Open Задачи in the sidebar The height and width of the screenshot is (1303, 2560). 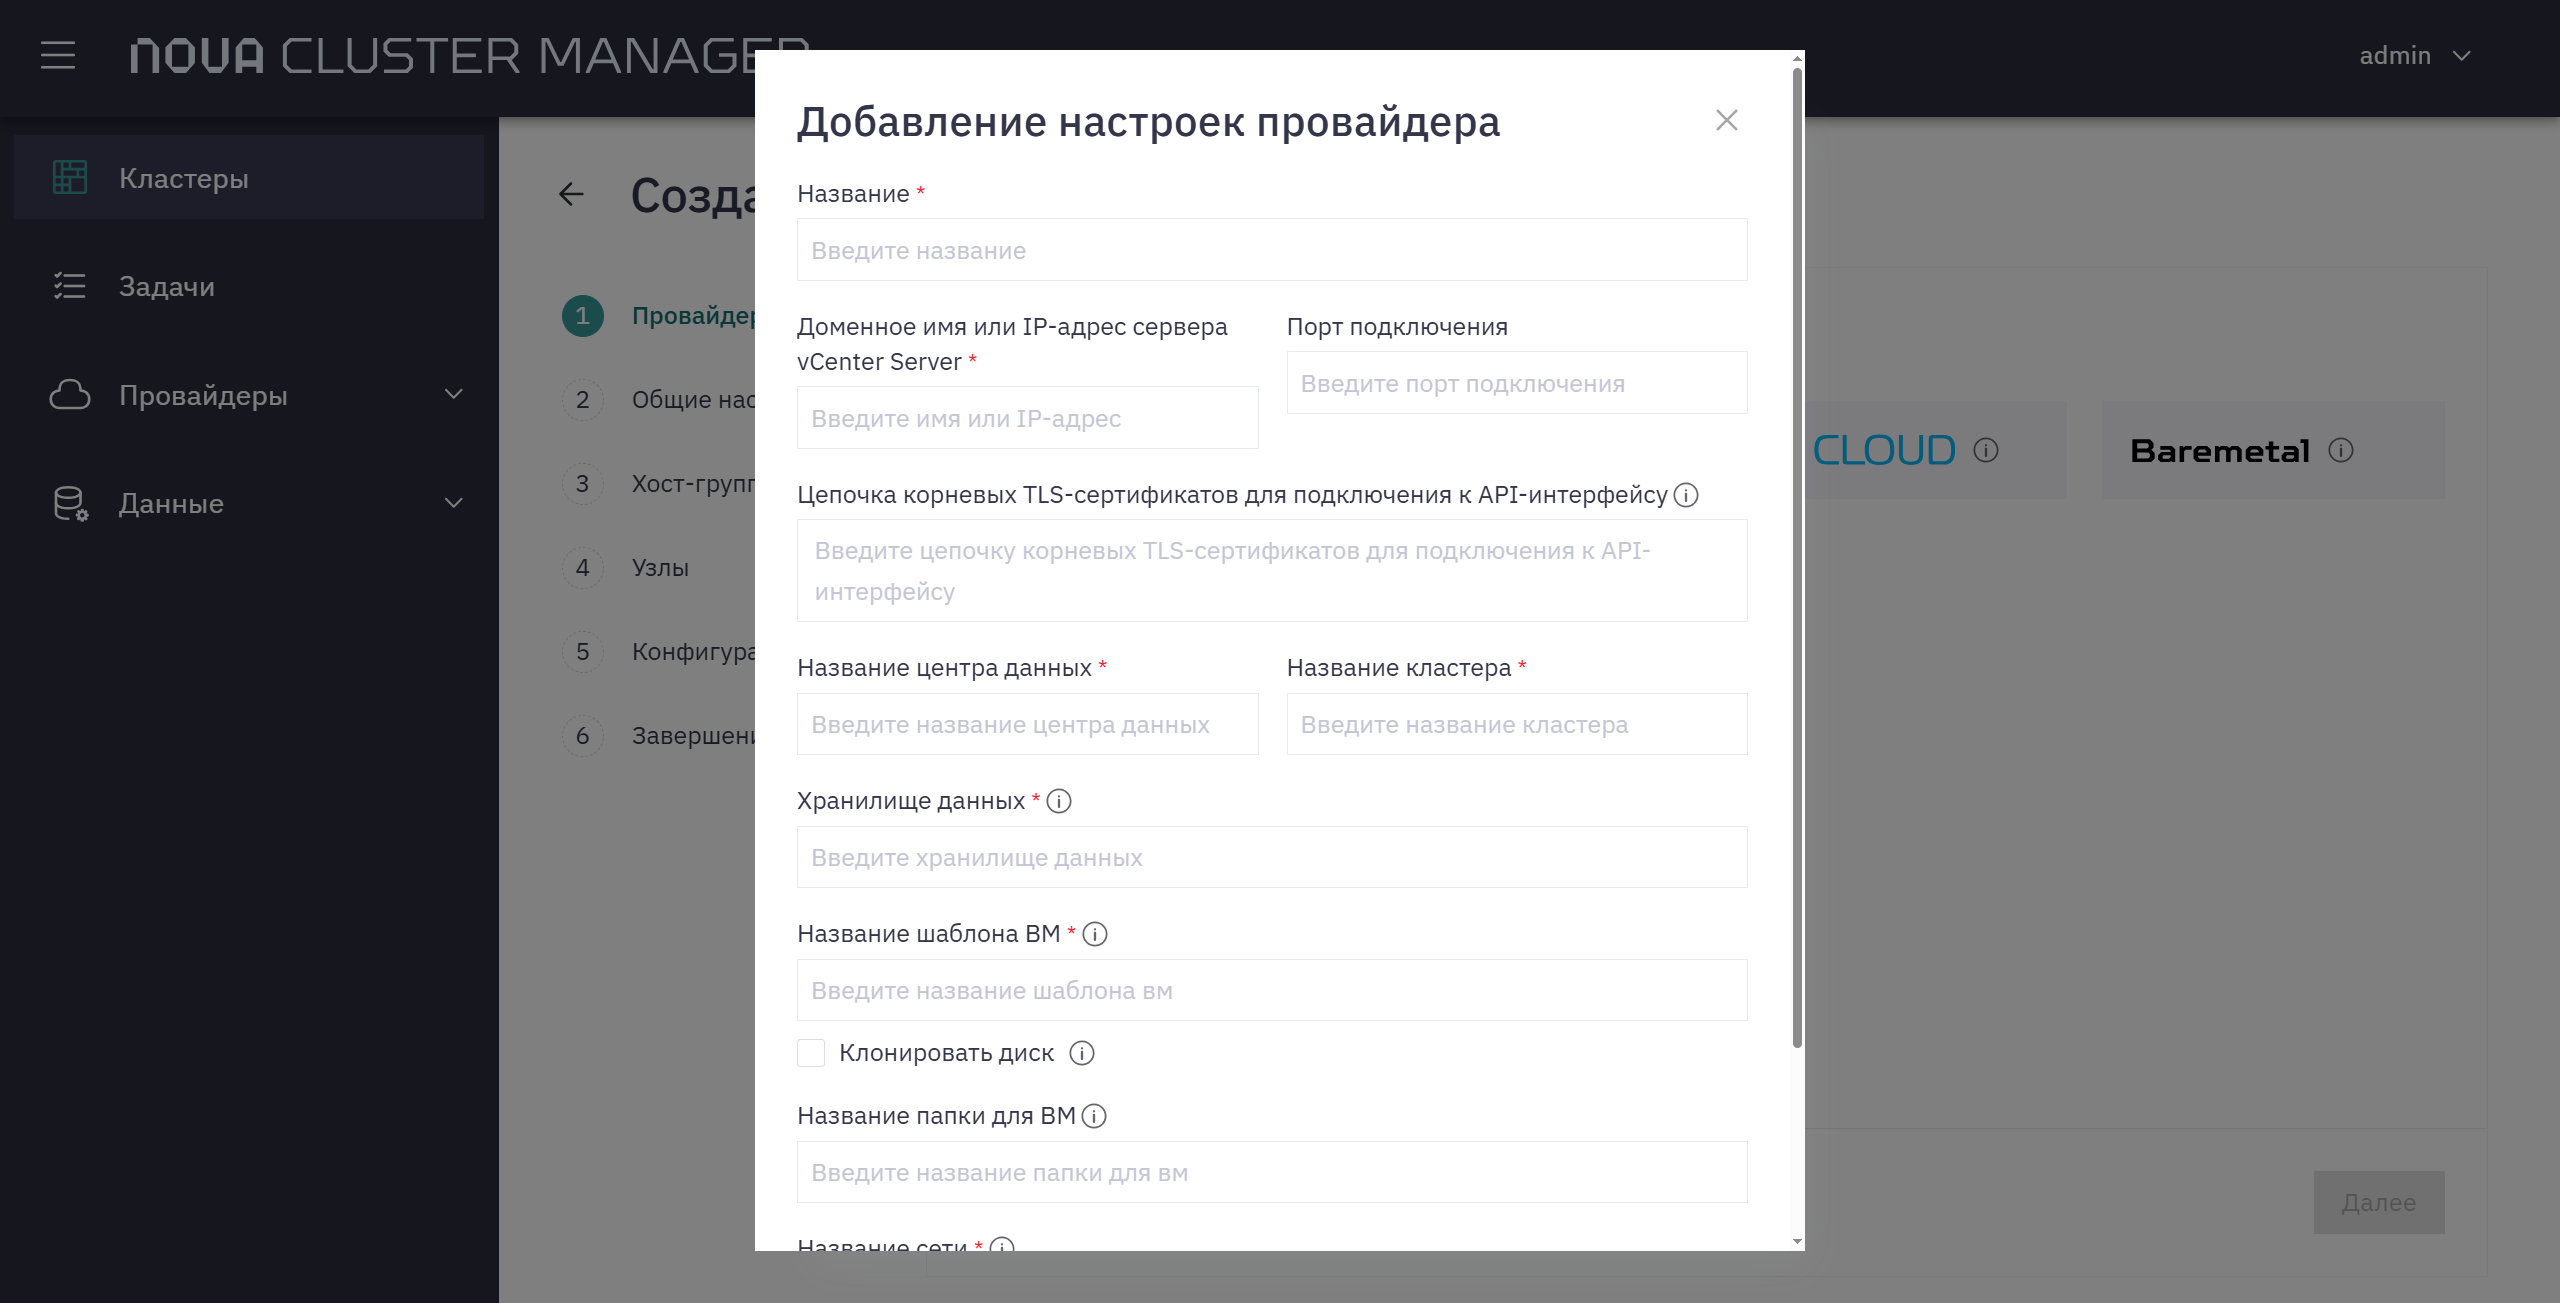pos(249,286)
